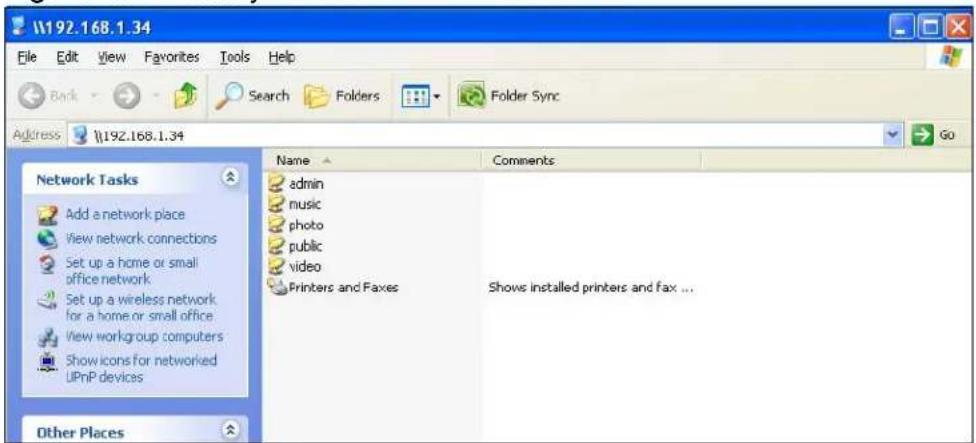
Task: Click Set up a home or small office network
Action: (x=132, y=271)
